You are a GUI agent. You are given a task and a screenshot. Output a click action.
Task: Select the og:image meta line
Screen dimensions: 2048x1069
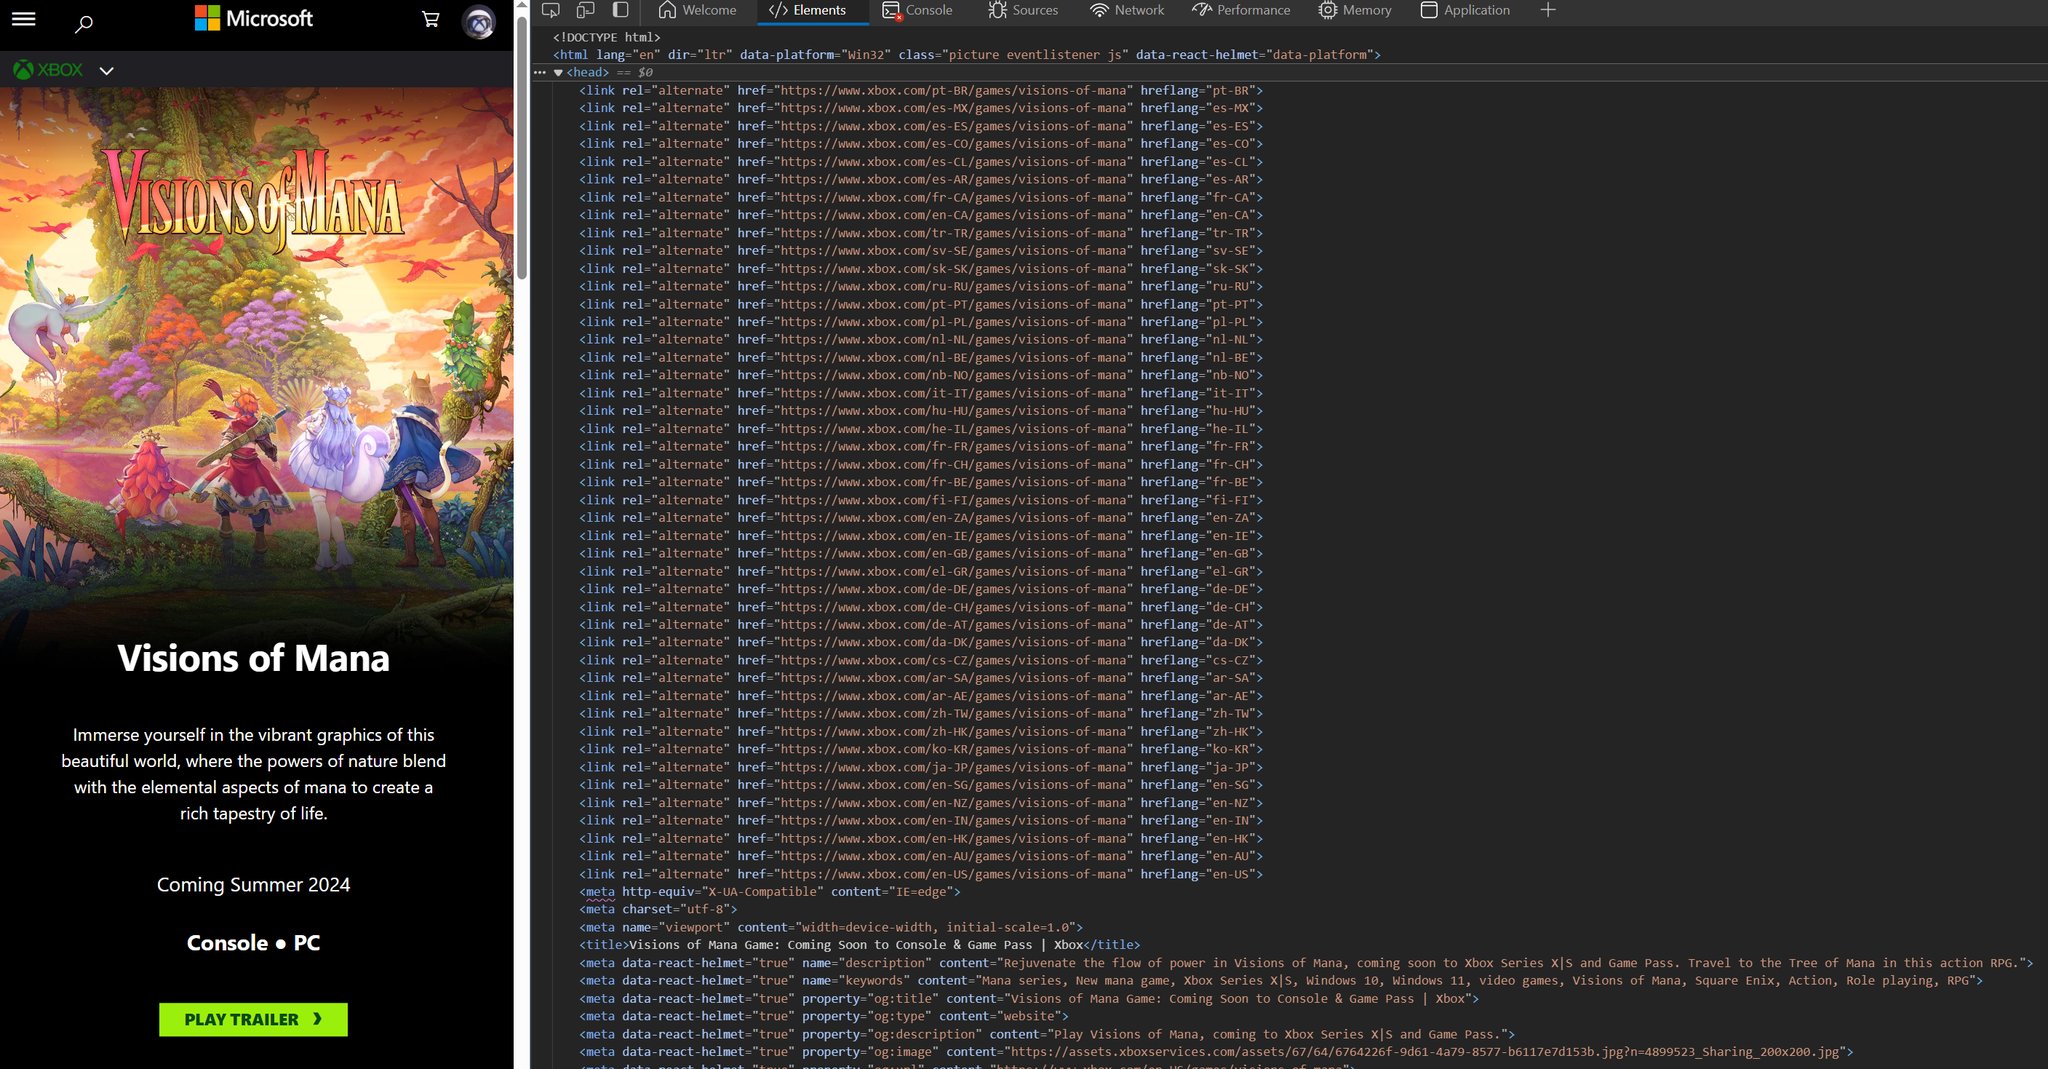click(1216, 1053)
